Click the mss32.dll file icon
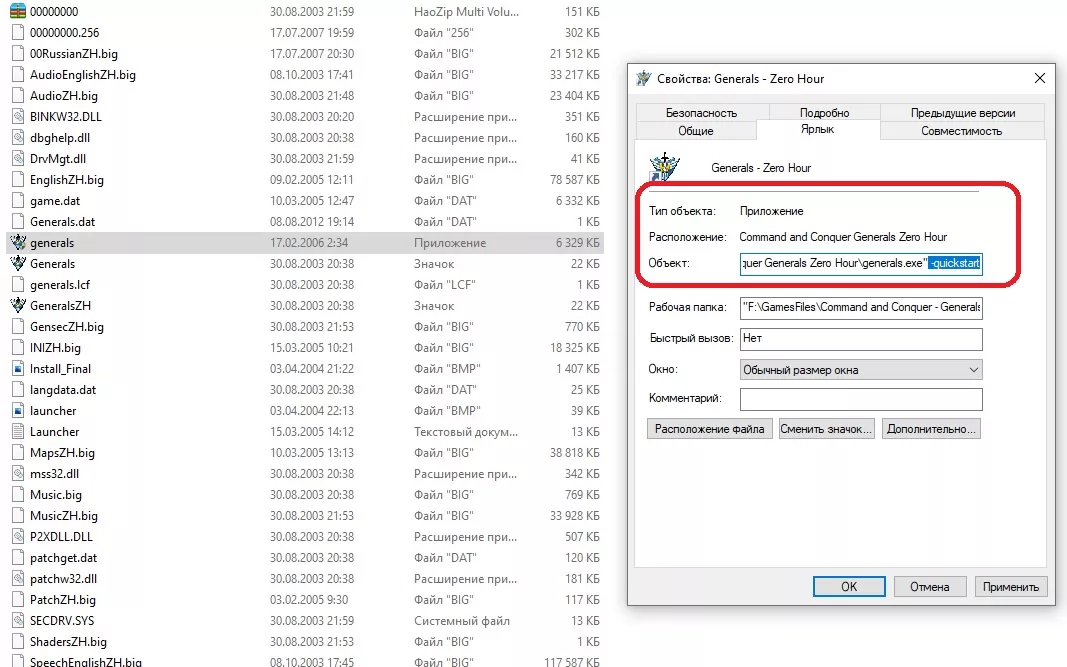 (18, 474)
